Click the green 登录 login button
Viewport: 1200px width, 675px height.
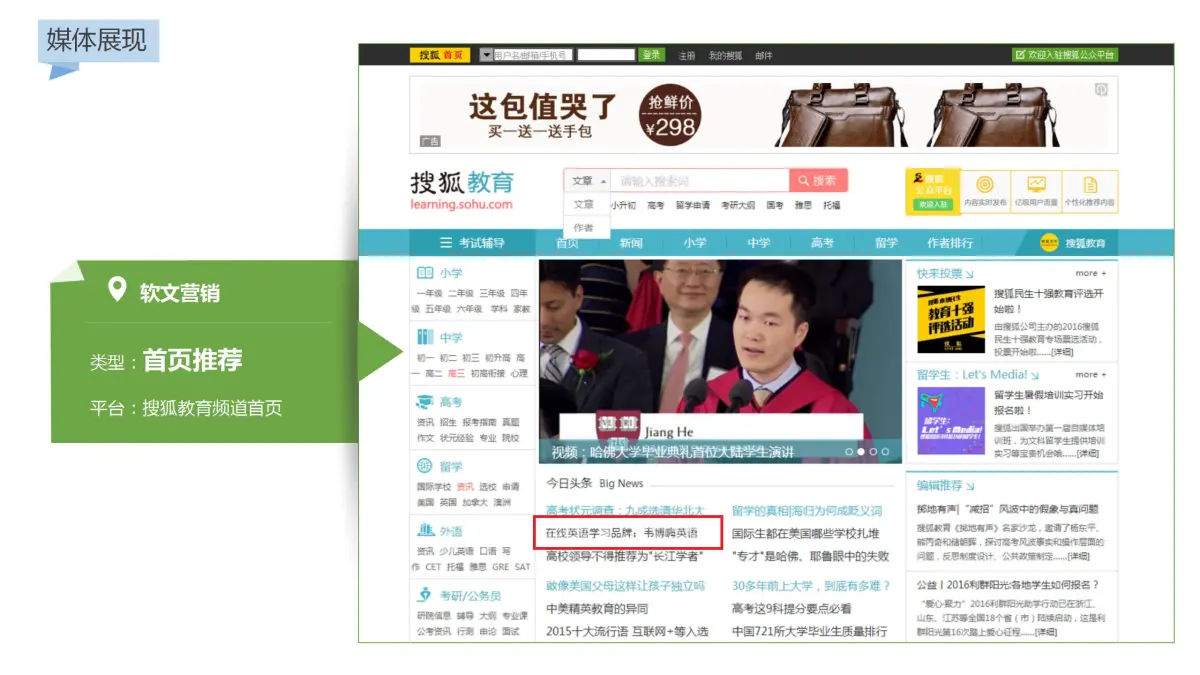pyautogui.click(x=652, y=55)
